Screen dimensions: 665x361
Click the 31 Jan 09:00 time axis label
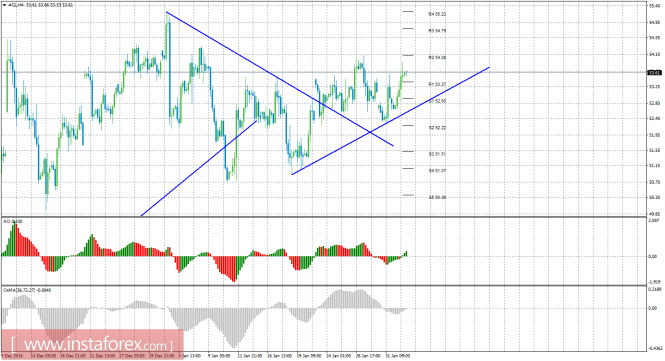[x=397, y=356]
